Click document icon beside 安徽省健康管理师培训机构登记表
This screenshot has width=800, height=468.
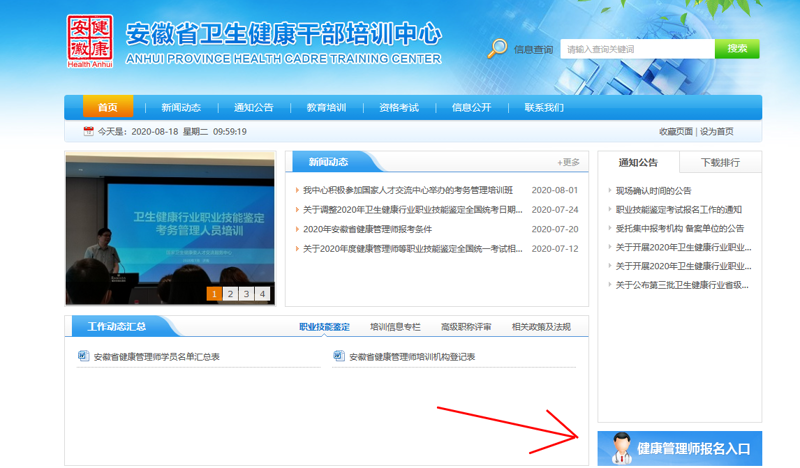pos(339,356)
